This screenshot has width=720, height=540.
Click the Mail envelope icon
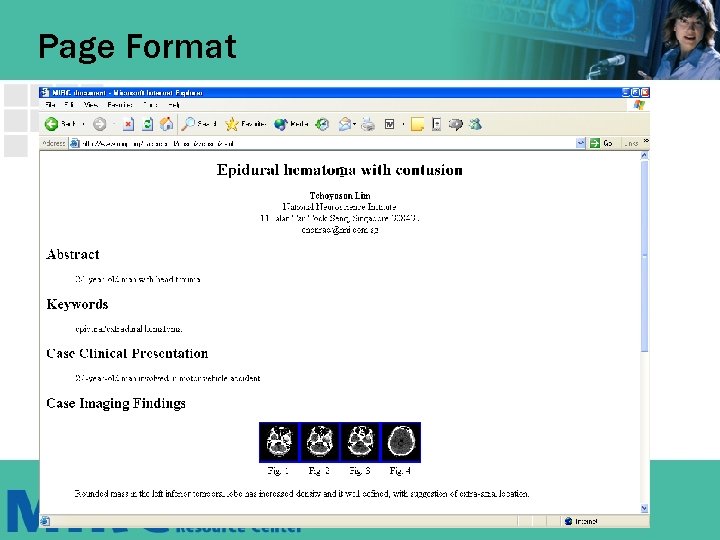click(345, 124)
